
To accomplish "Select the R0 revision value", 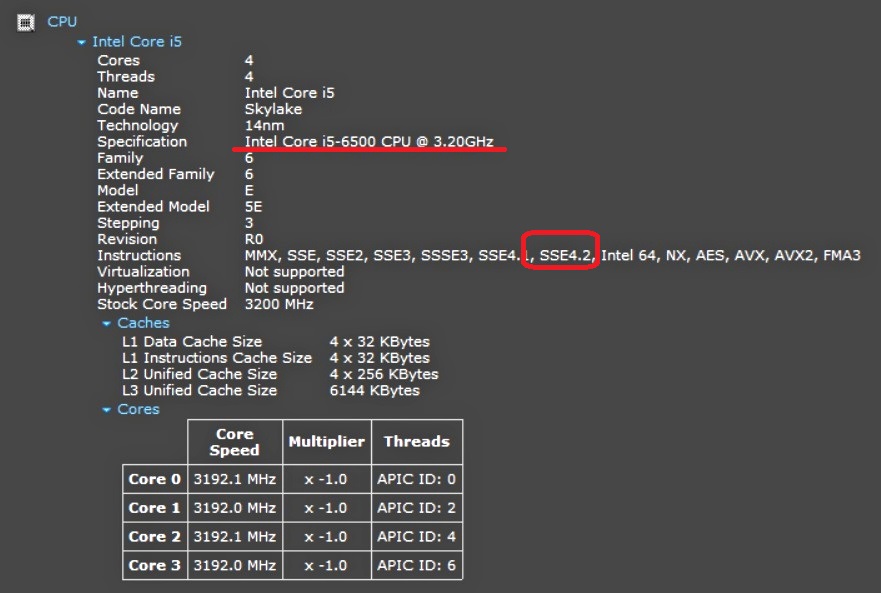I will pos(253,239).
